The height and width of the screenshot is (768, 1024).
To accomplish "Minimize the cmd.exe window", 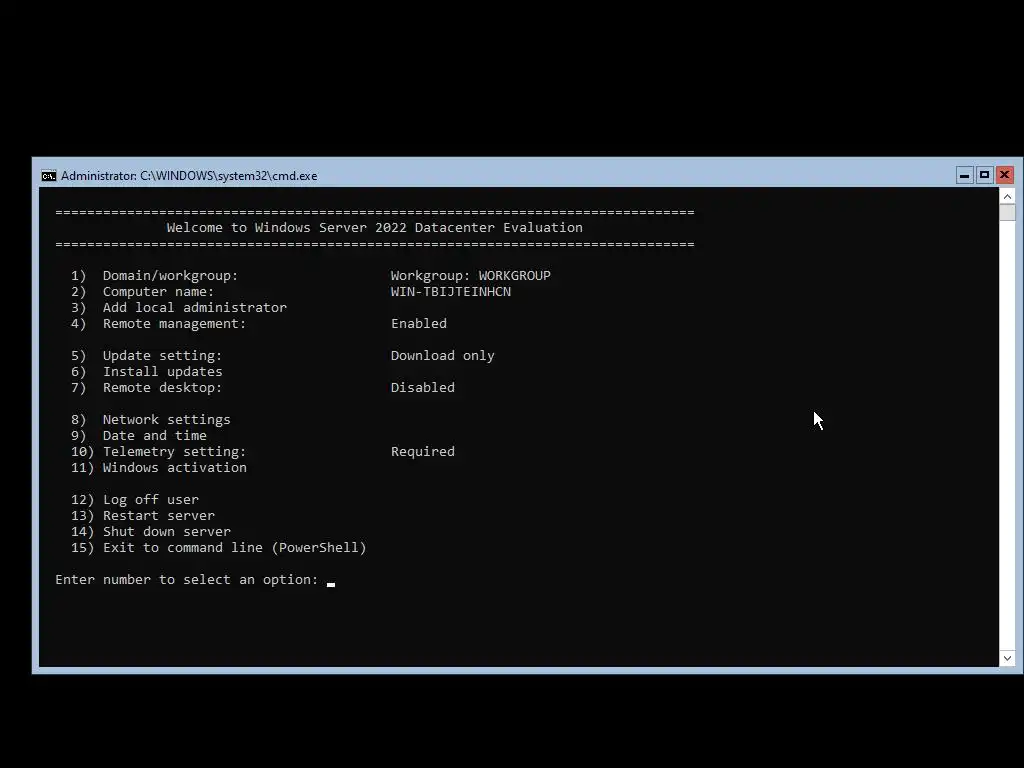I will pyautogui.click(x=964, y=175).
